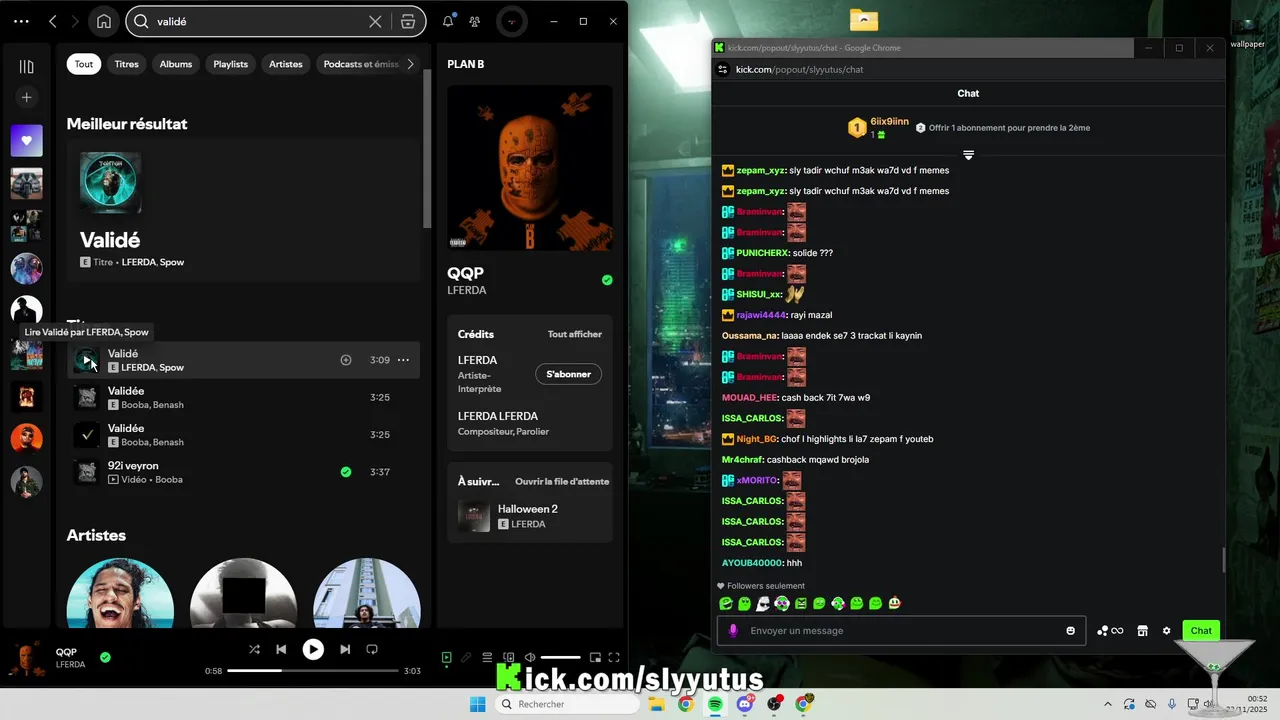Mute Spotify with the speaker icon
The image size is (1280, 720).
[x=529, y=657]
